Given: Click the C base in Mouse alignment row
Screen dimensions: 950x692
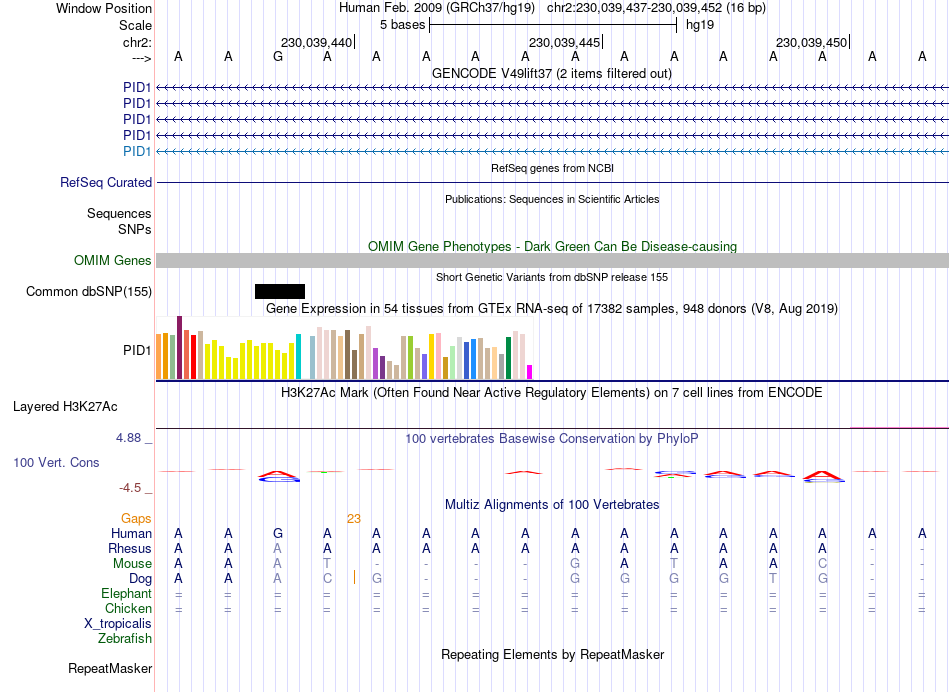Looking at the screenshot, I should point(822,564).
